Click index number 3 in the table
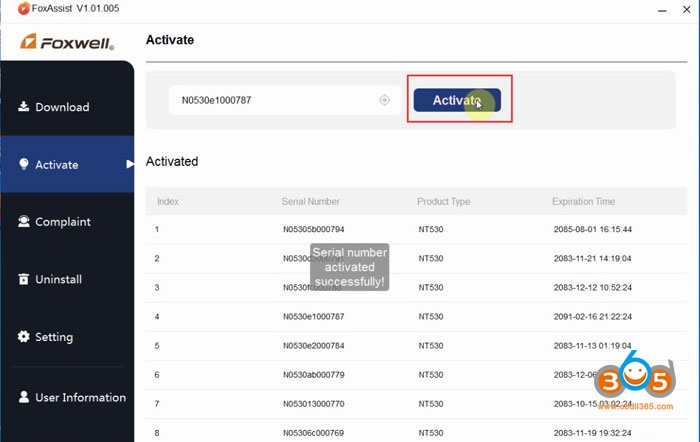The width and height of the screenshot is (700, 442). [x=157, y=287]
